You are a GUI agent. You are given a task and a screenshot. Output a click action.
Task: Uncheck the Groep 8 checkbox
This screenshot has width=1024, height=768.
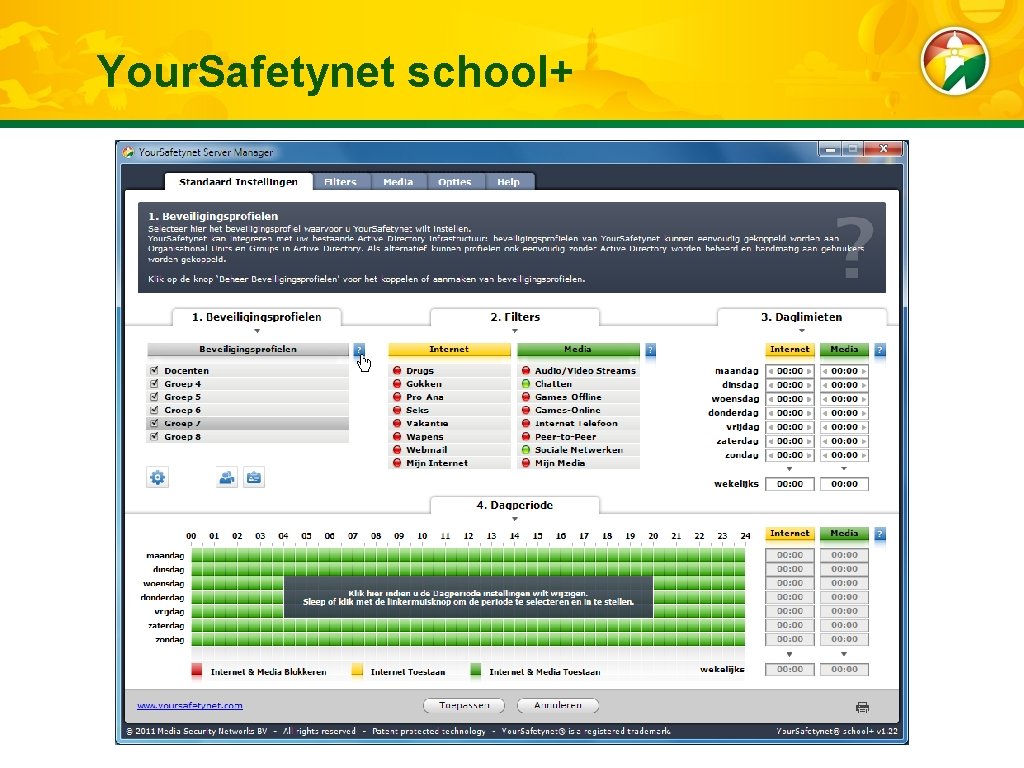[x=154, y=436]
